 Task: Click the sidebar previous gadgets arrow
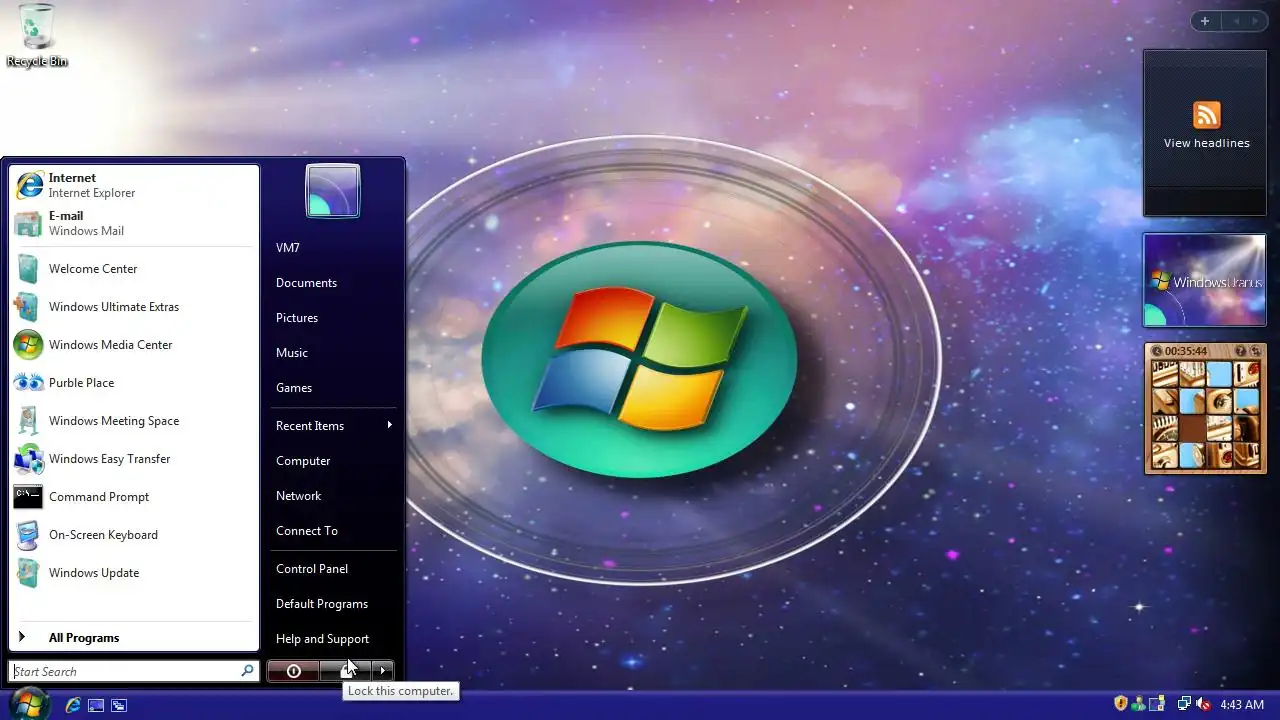pos(1235,21)
